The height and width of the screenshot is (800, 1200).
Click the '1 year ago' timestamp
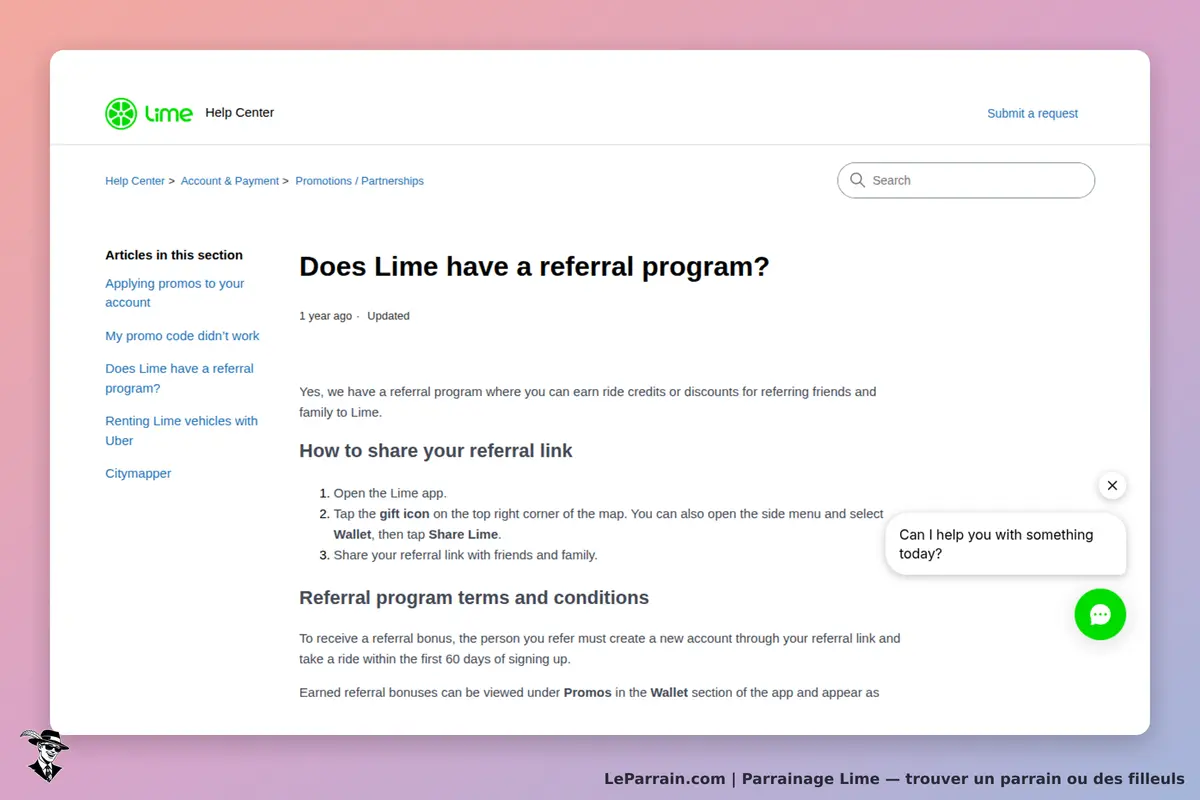tap(325, 316)
